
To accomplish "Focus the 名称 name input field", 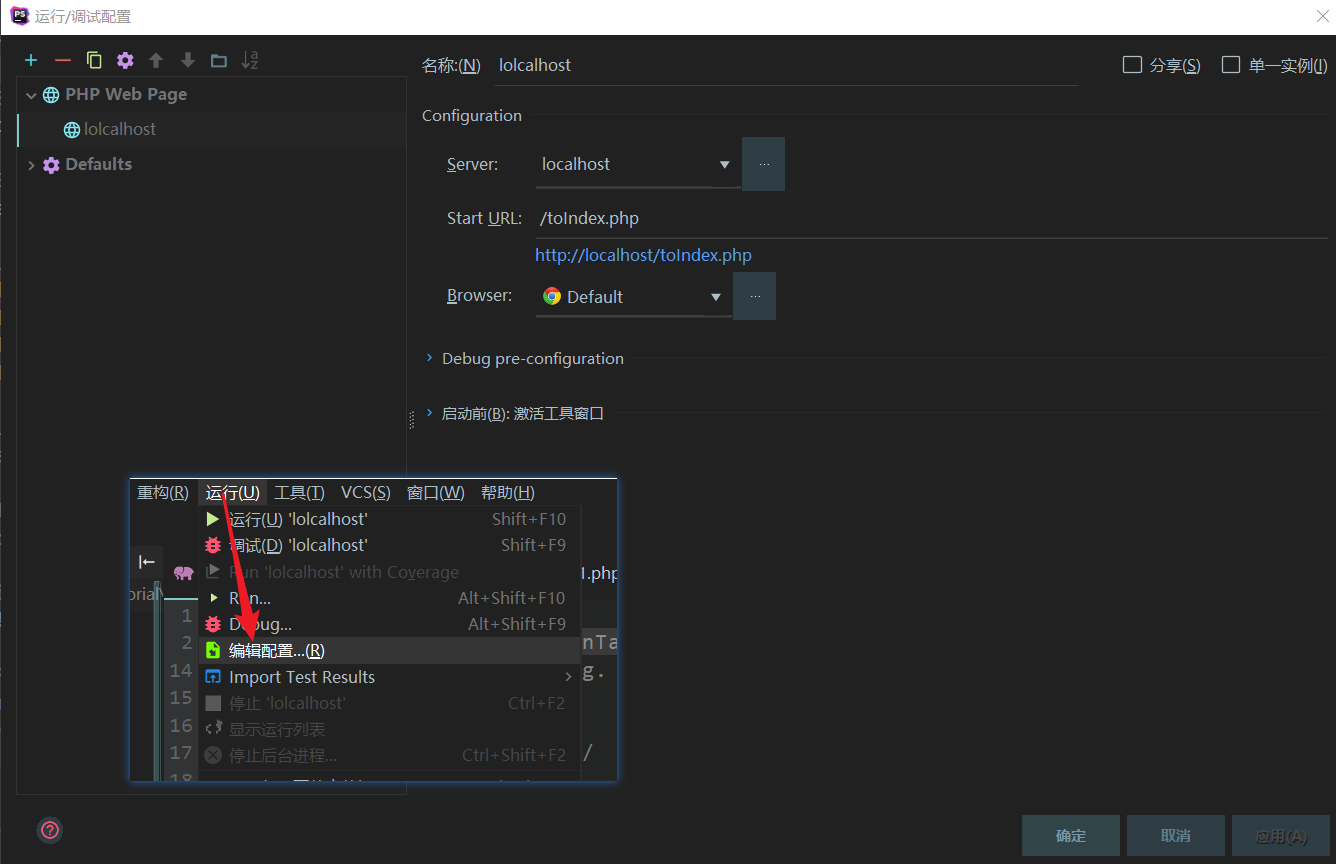I will 787,65.
